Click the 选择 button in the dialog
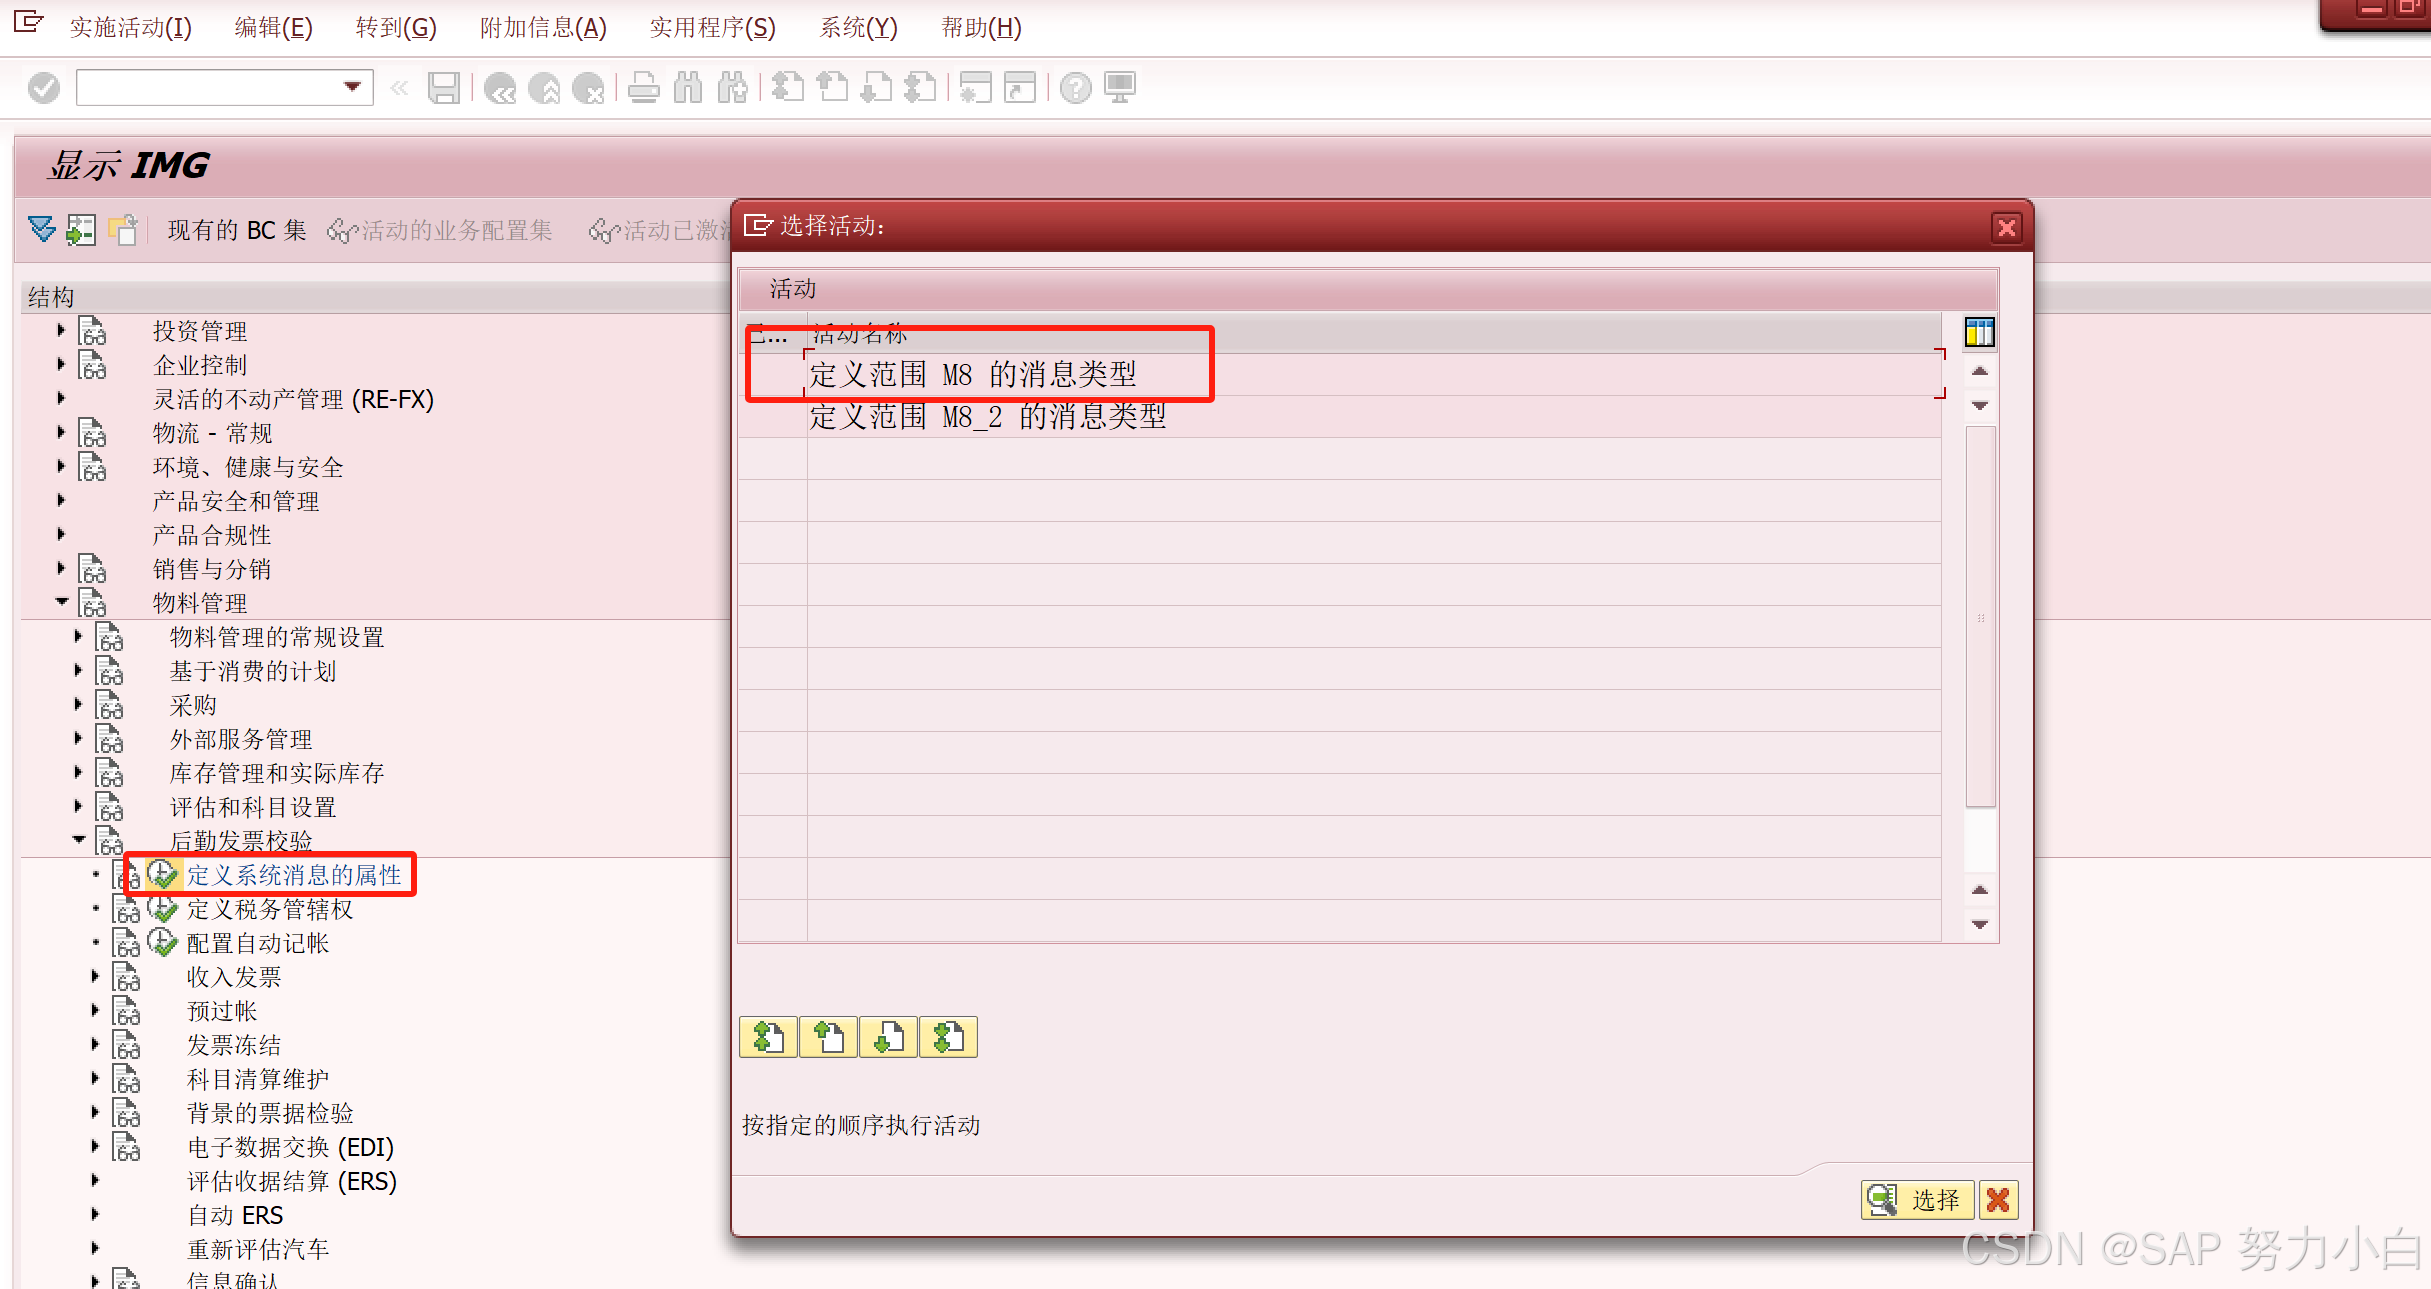 coord(1917,1200)
